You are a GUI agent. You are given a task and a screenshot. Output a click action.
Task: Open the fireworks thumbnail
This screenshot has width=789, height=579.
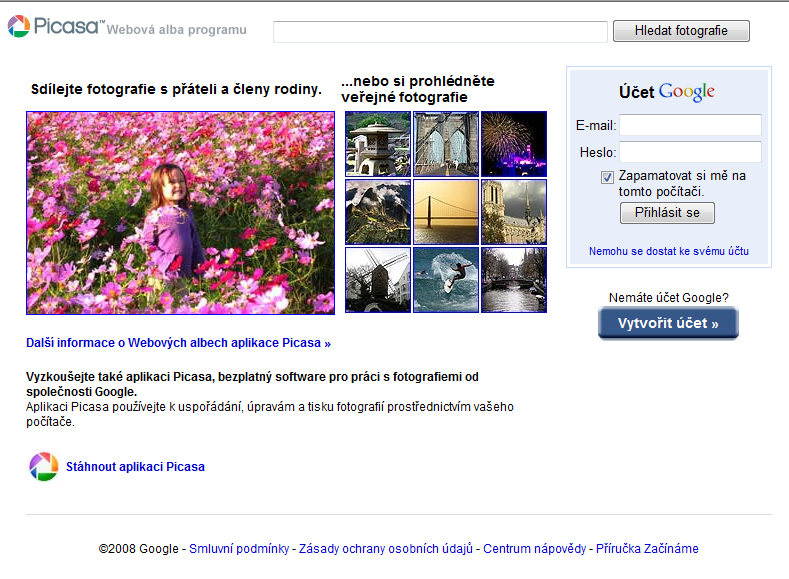pos(514,144)
